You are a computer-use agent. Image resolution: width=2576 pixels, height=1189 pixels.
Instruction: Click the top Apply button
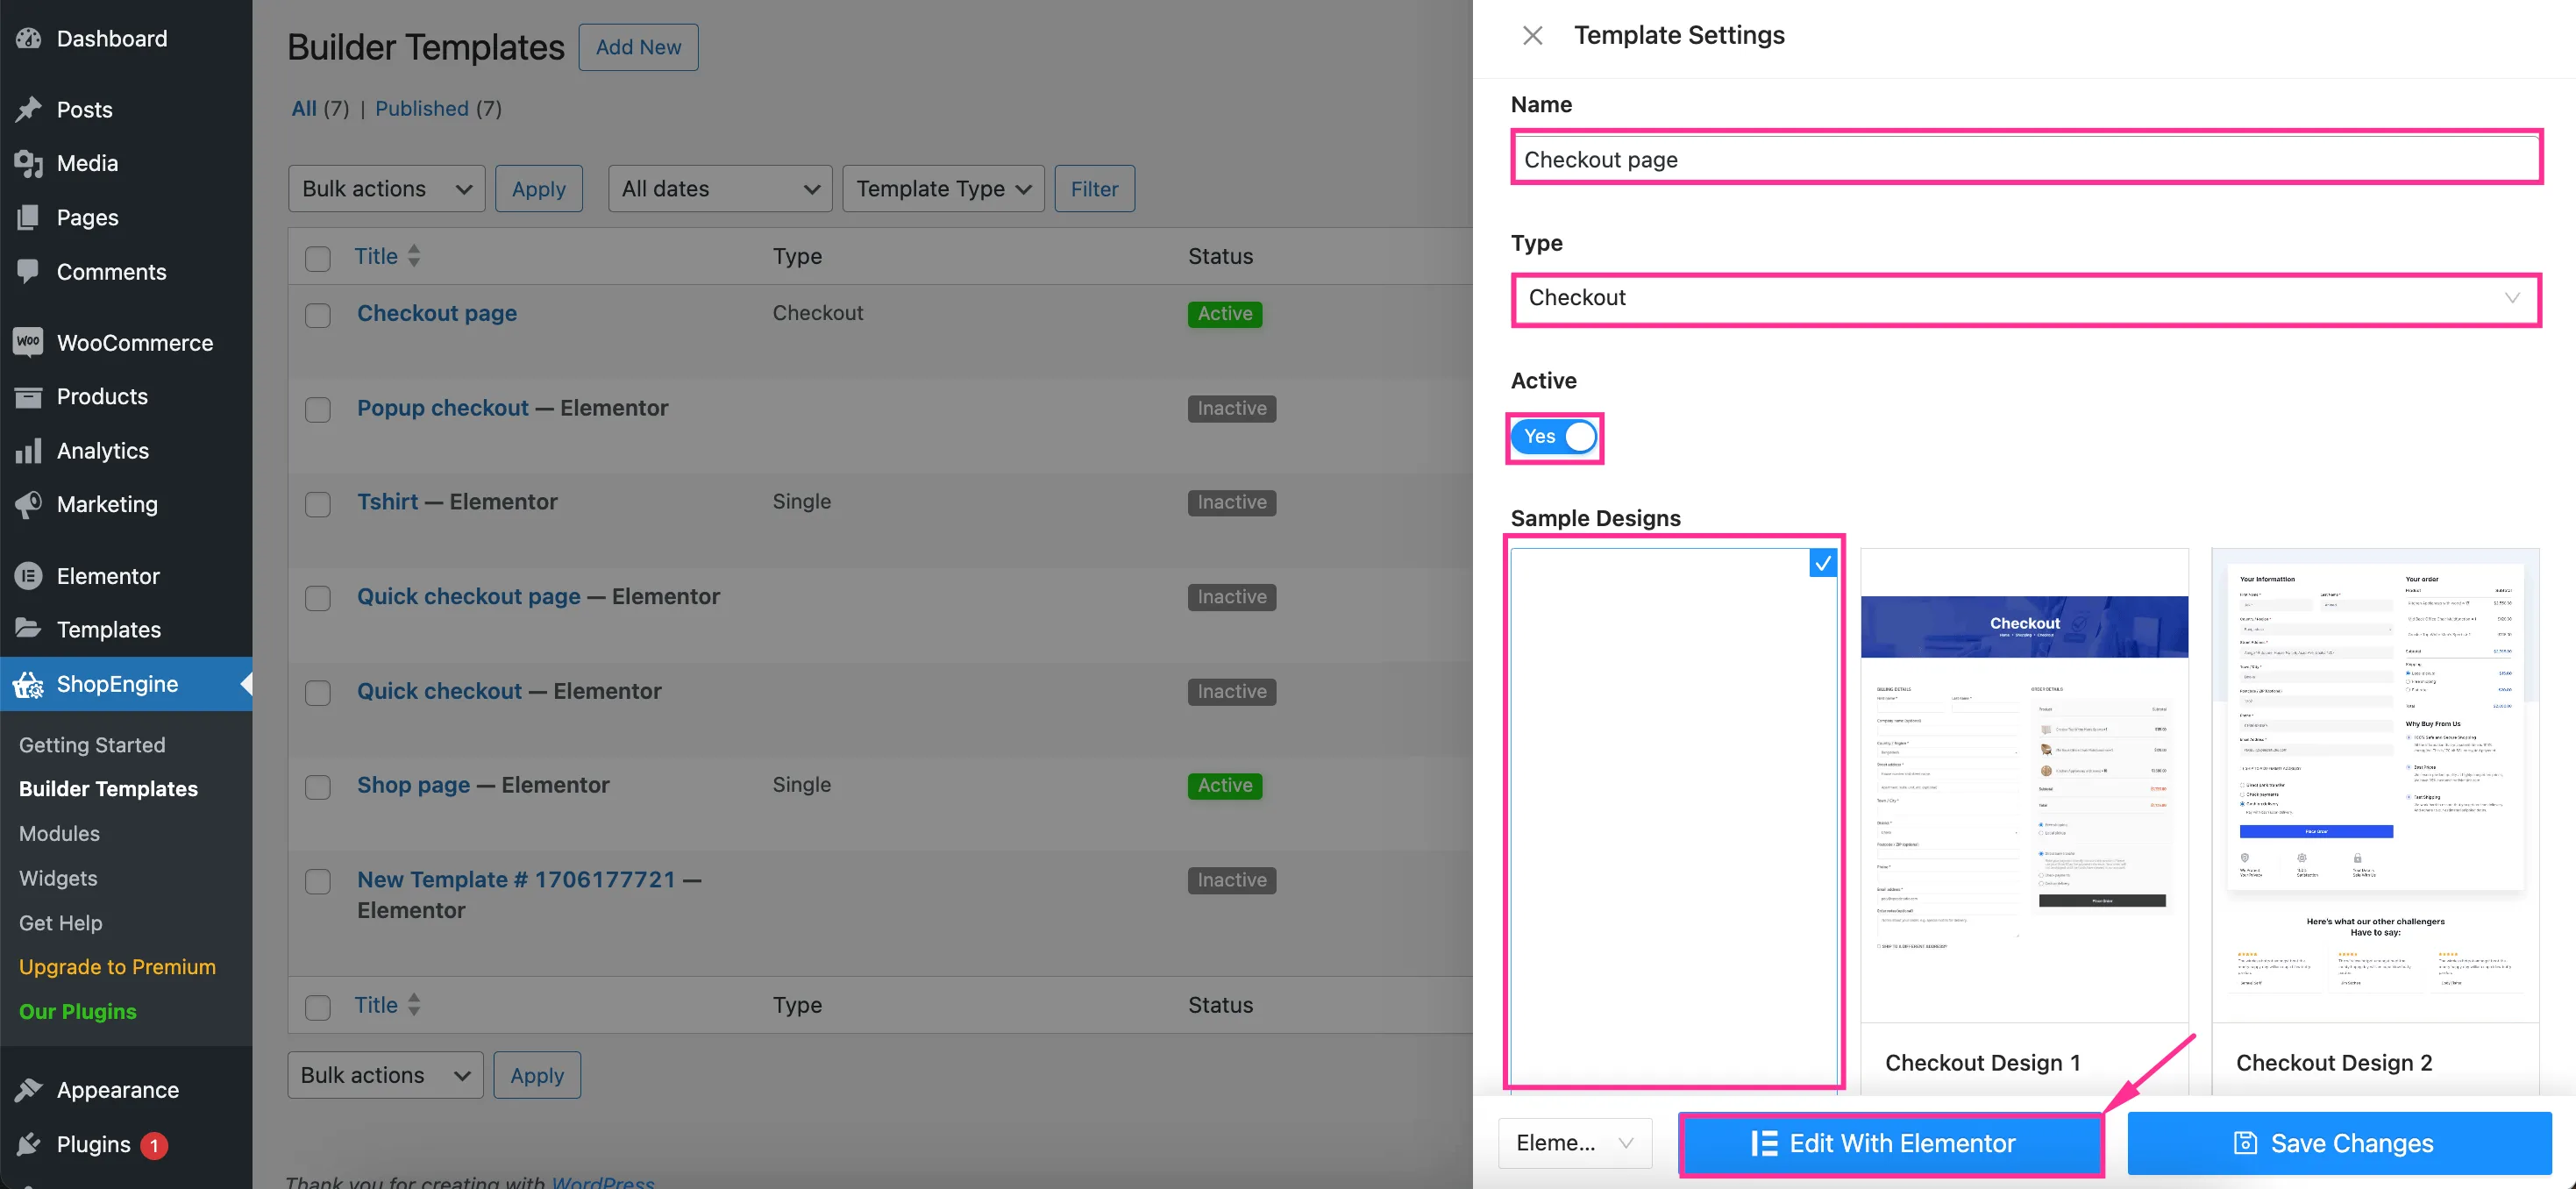(538, 188)
